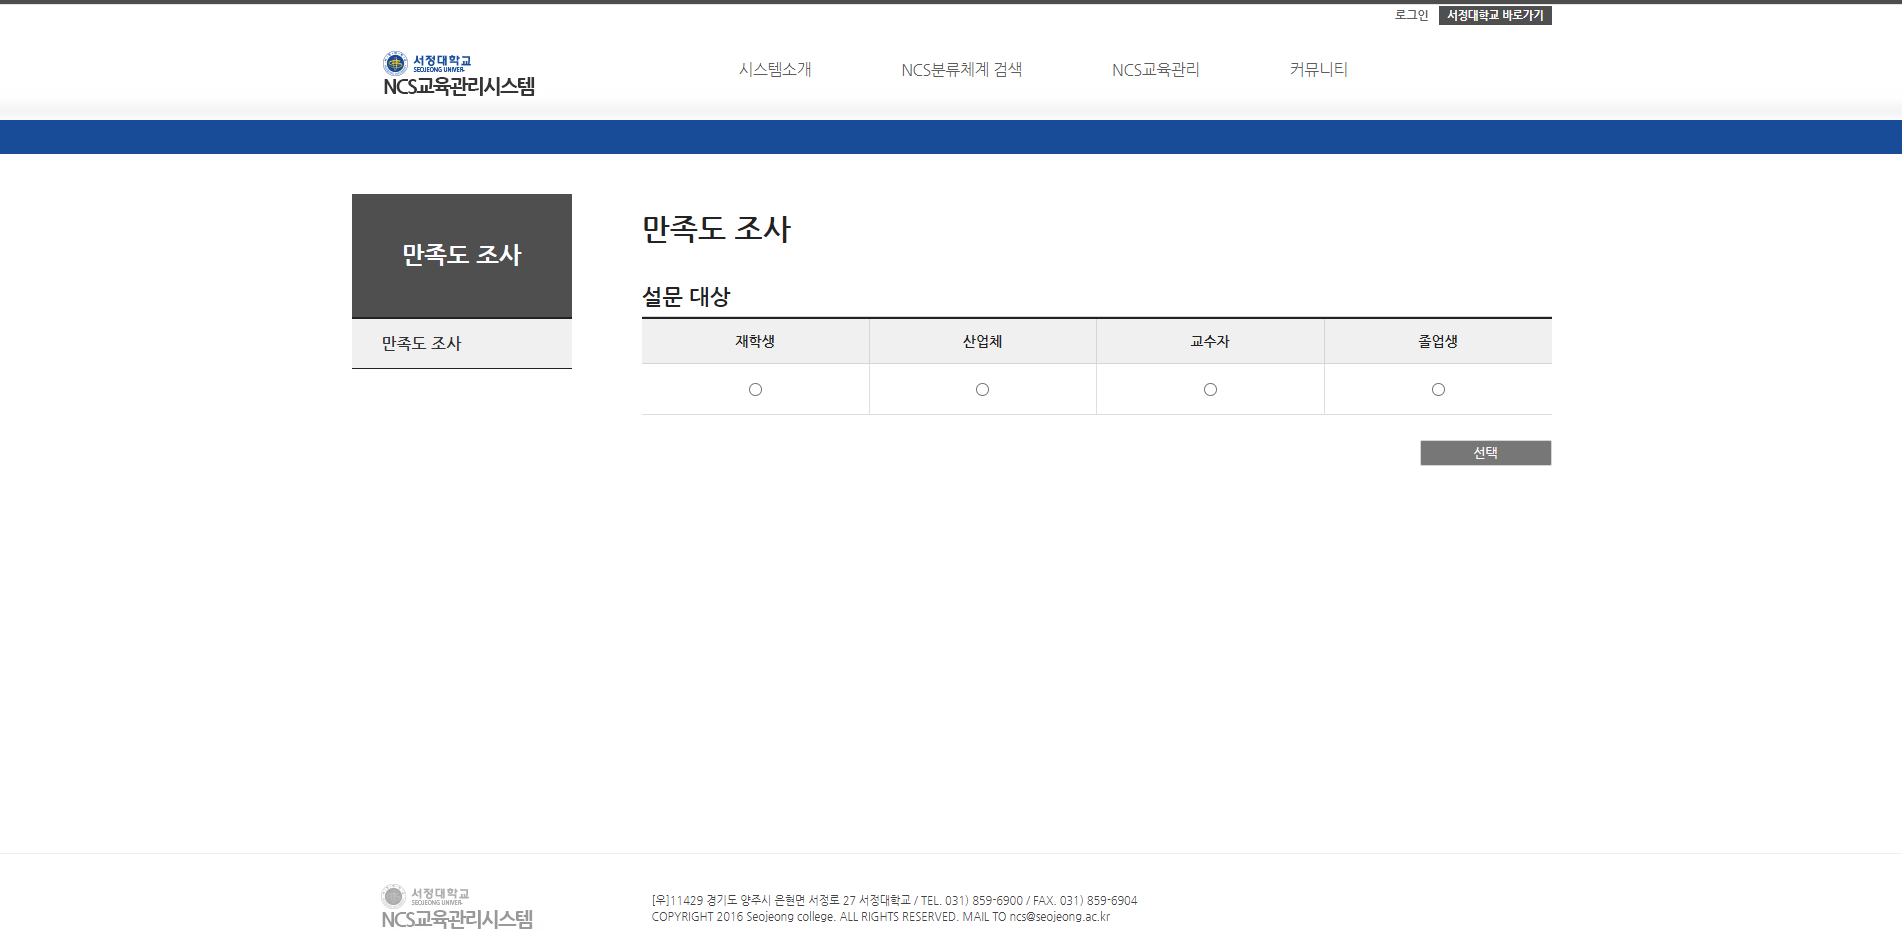
Task: Open the 로그인 link at the top
Action: (x=1411, y=15)
